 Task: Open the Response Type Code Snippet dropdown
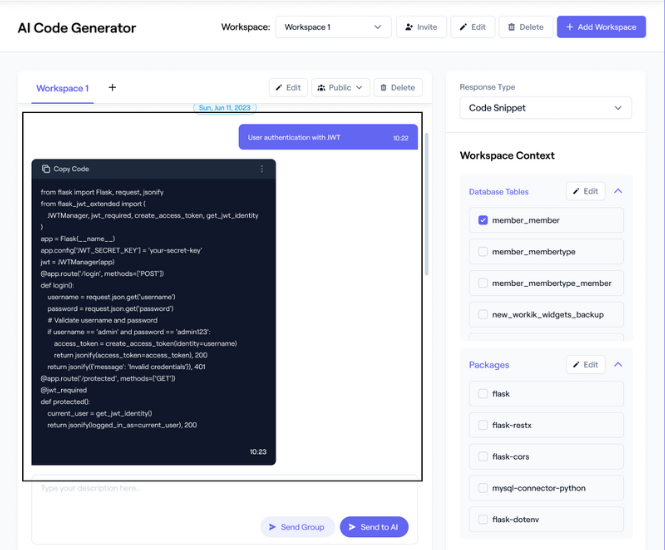click(545, 108)
